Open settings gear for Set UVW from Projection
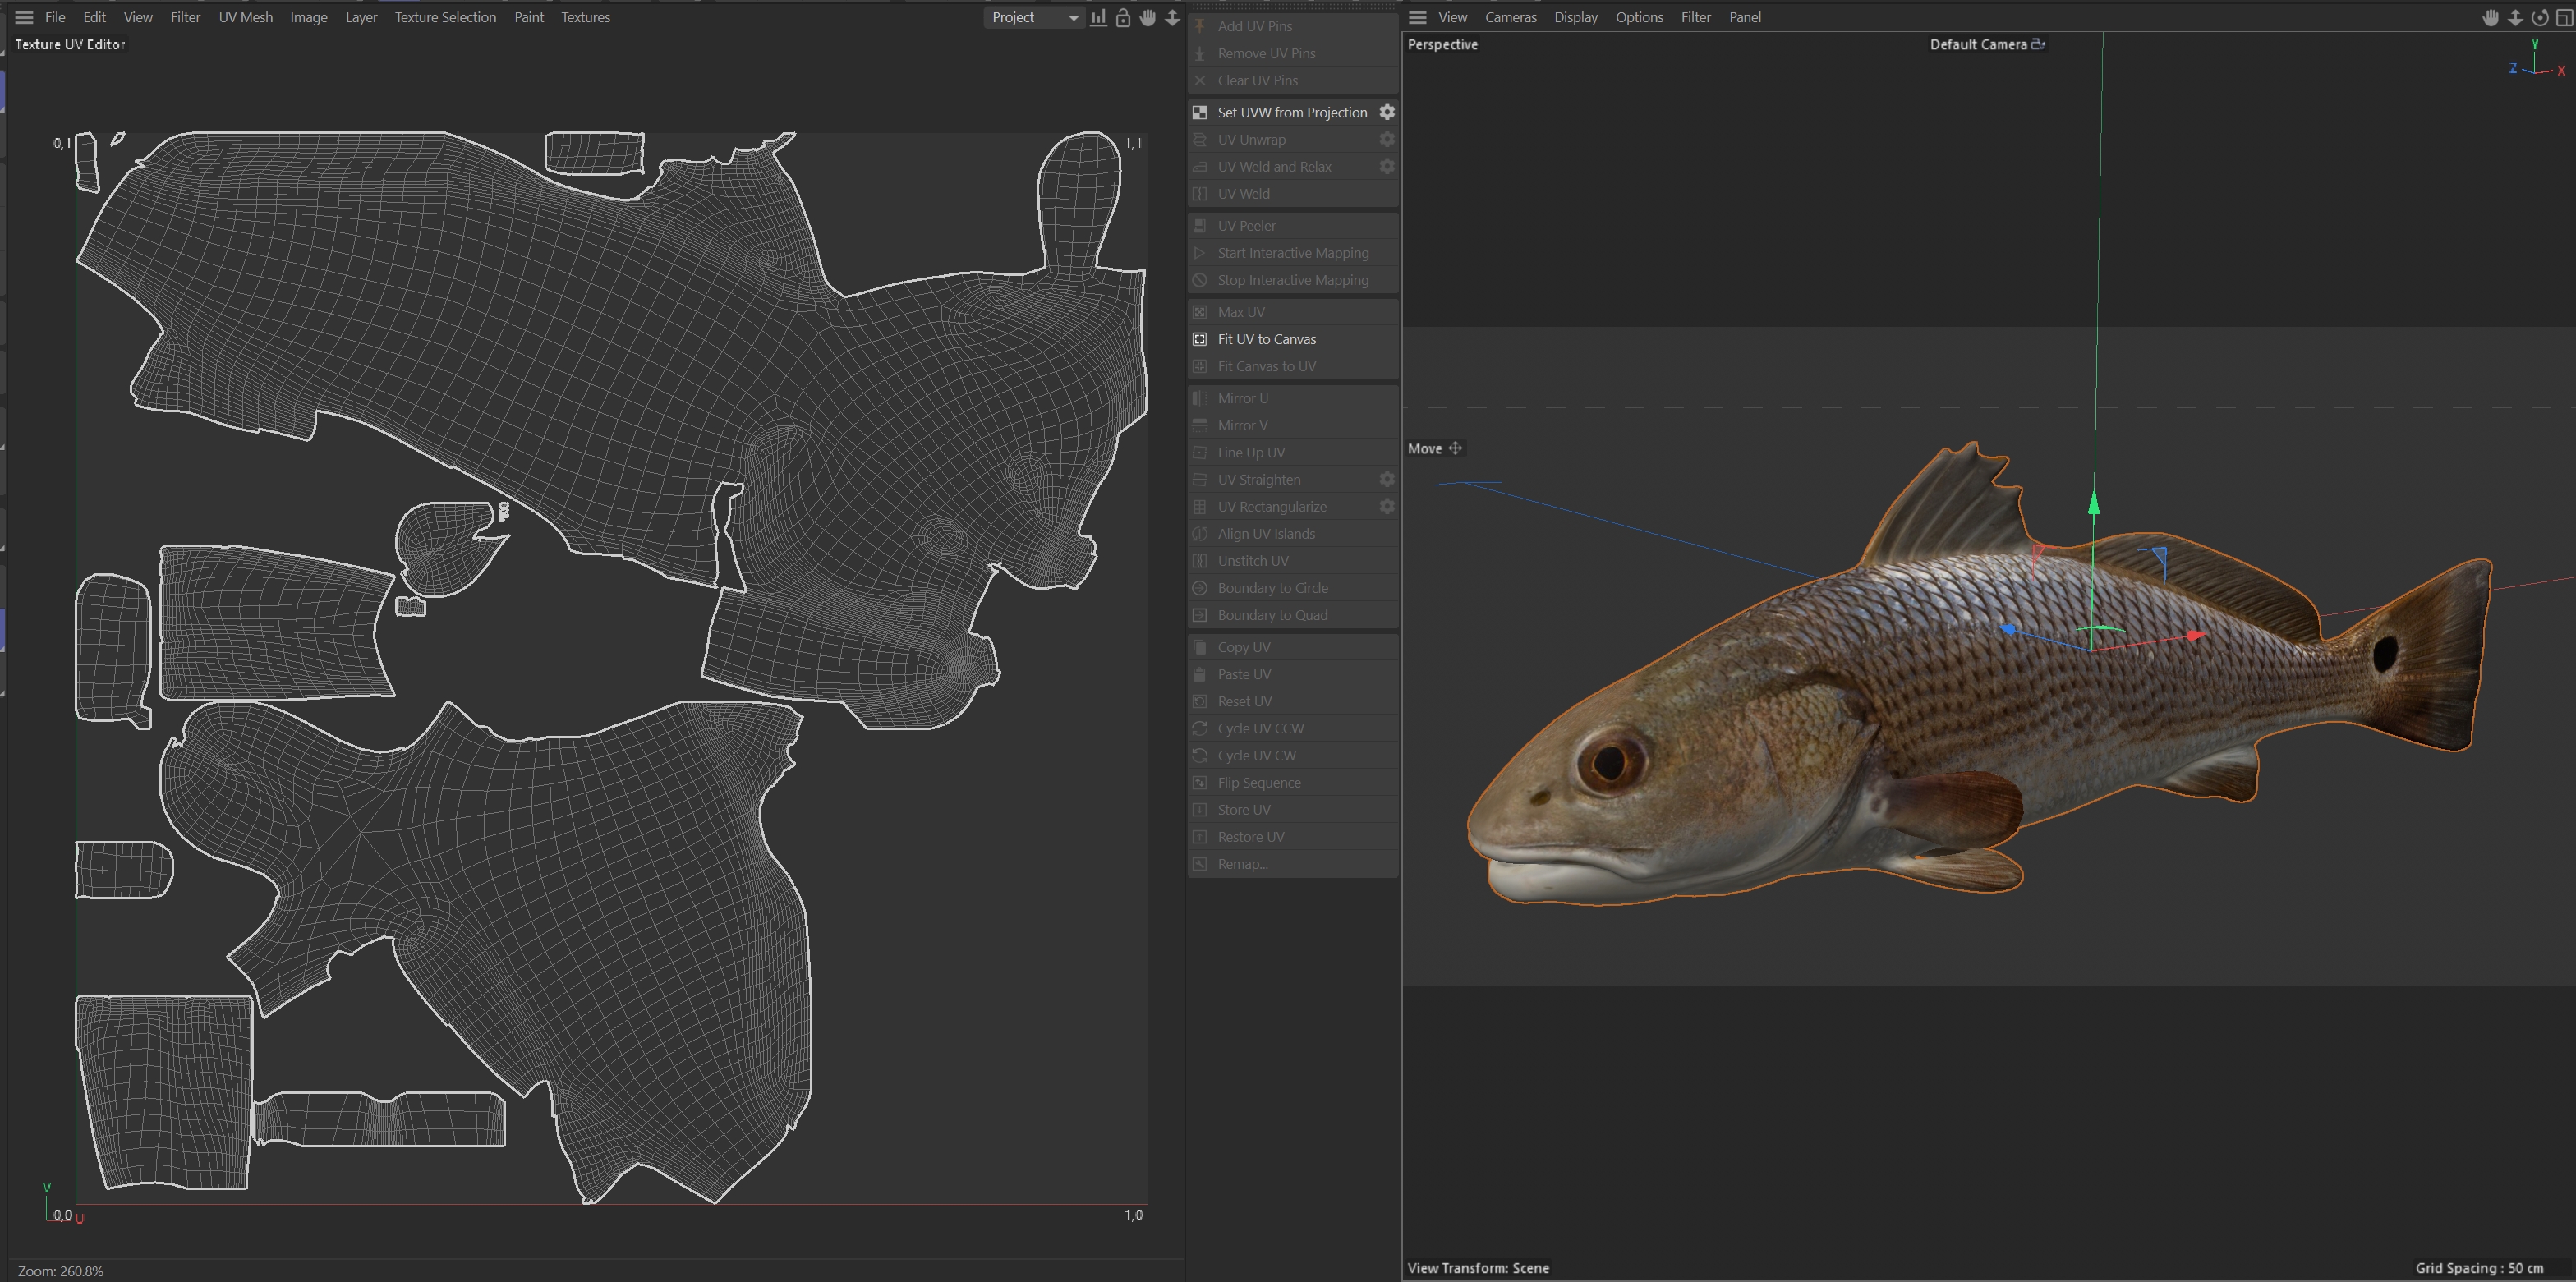Viewport: 2576px width, 1282px height. [x=1386, y=112]
